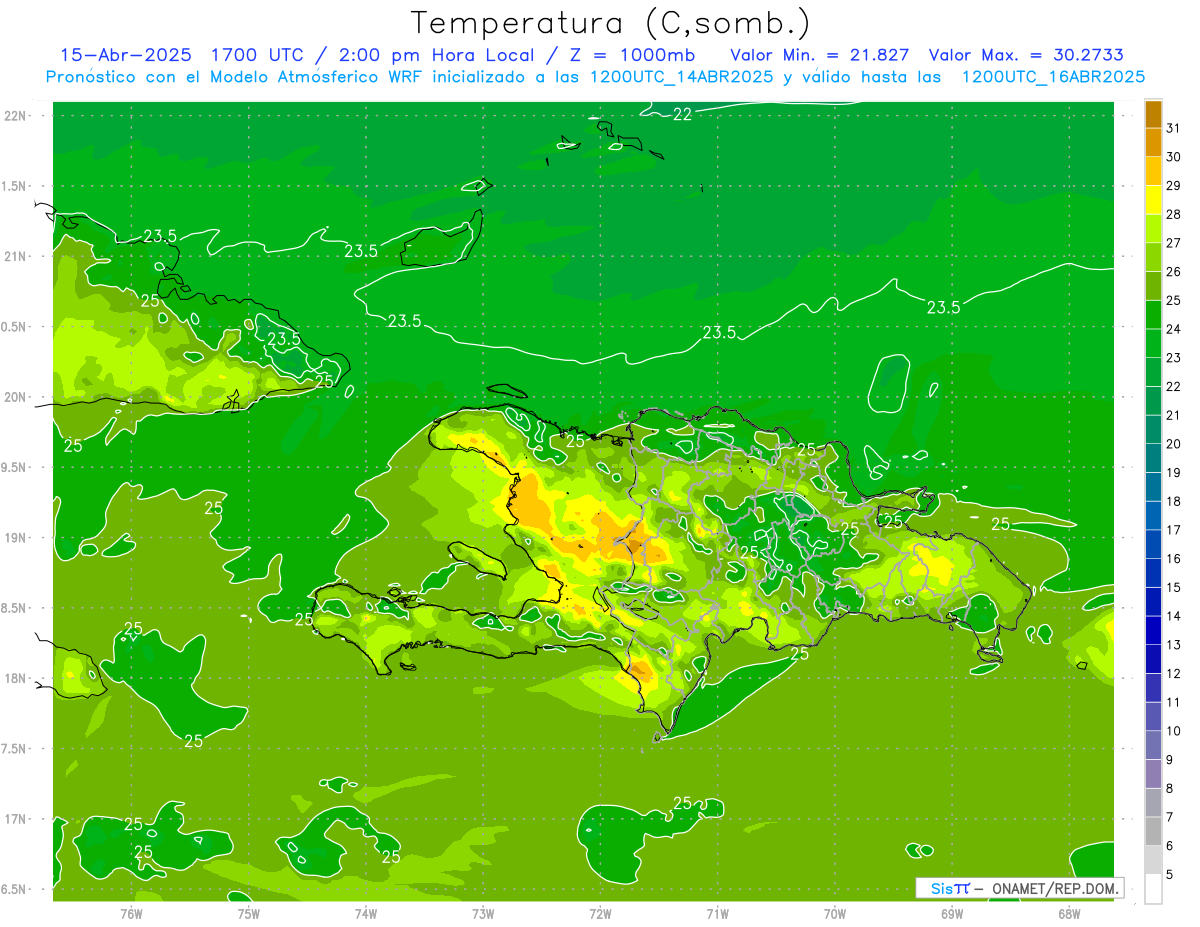Click the color legend value "15"
This screenshot has height=927, width=1200.
[x=1174, y=588]
